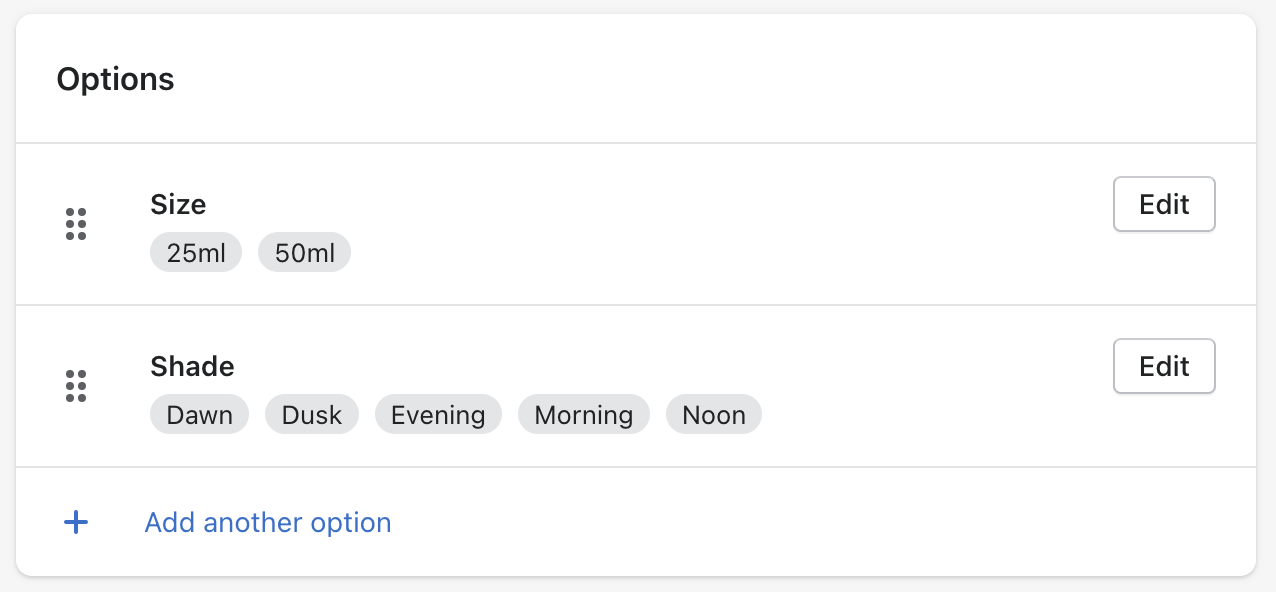Click the Size option name label
This screenshot has height=592, width=1276.
point(178,204)
